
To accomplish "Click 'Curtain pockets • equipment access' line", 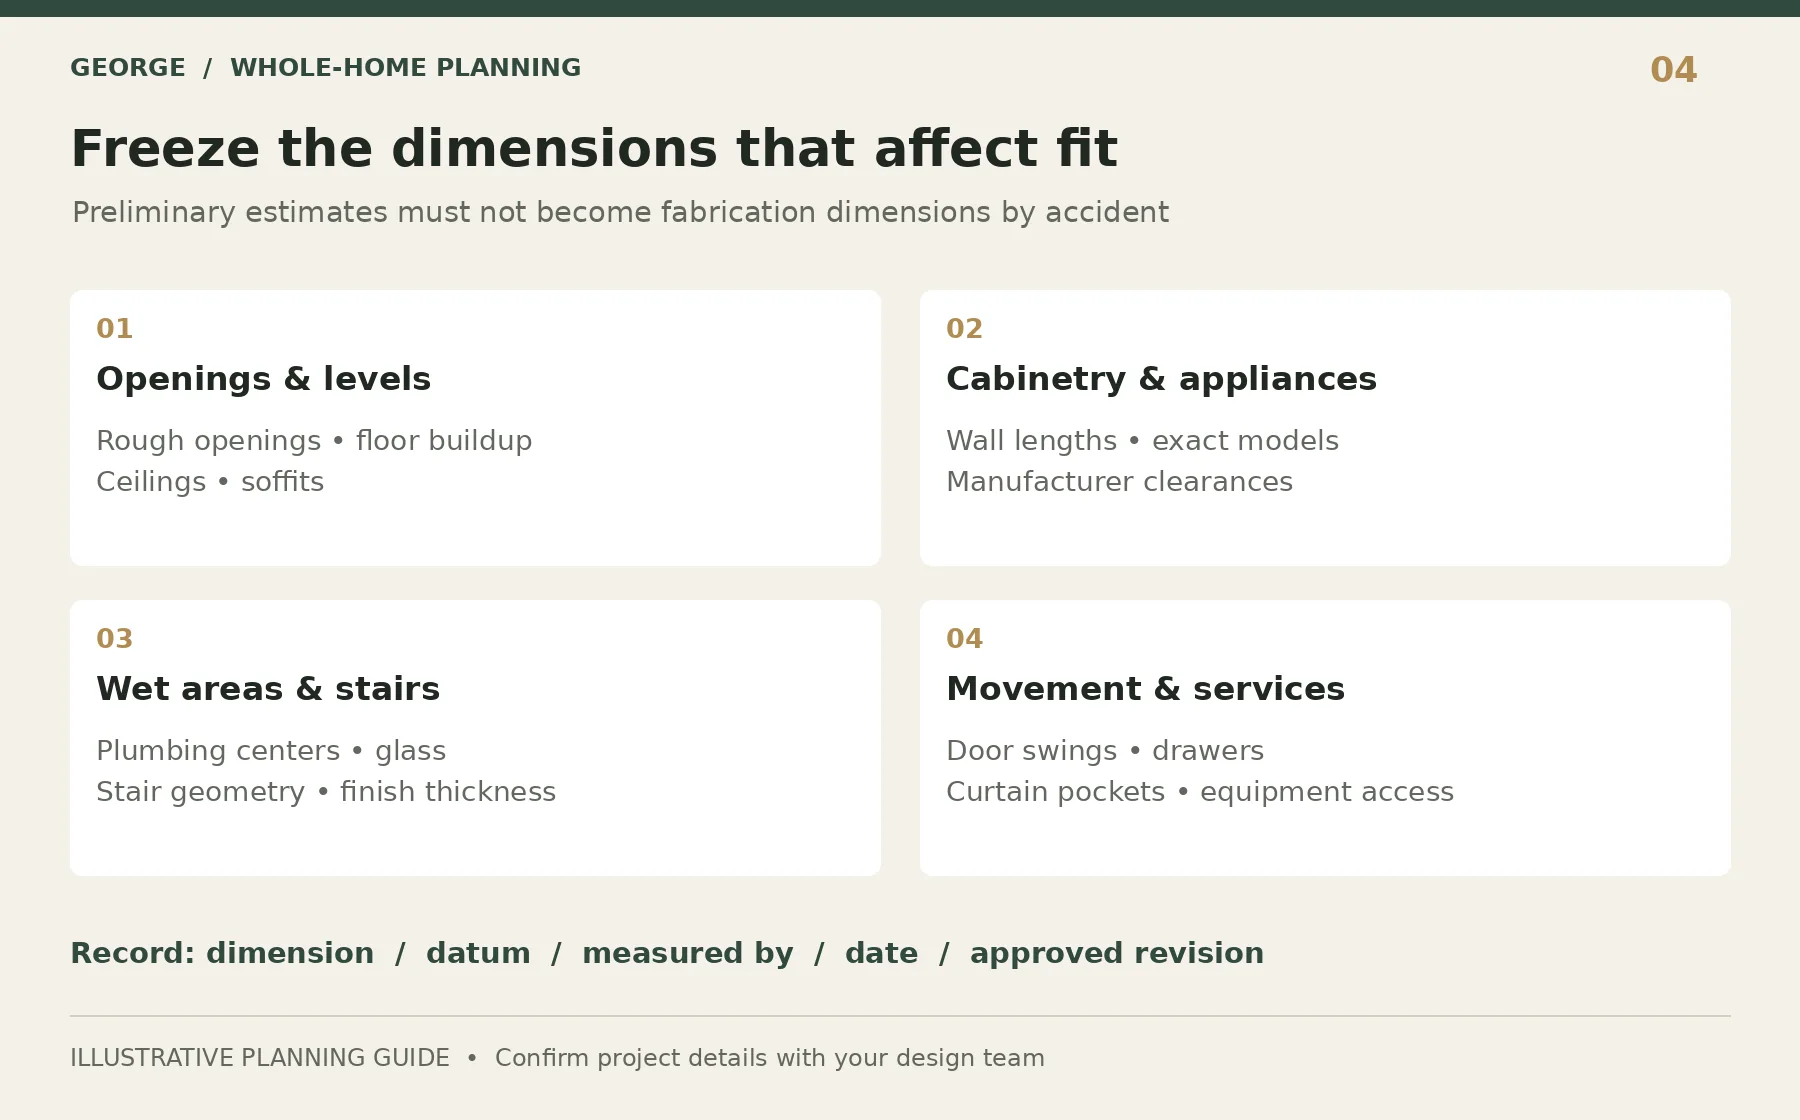I will tap(1200, 792).
